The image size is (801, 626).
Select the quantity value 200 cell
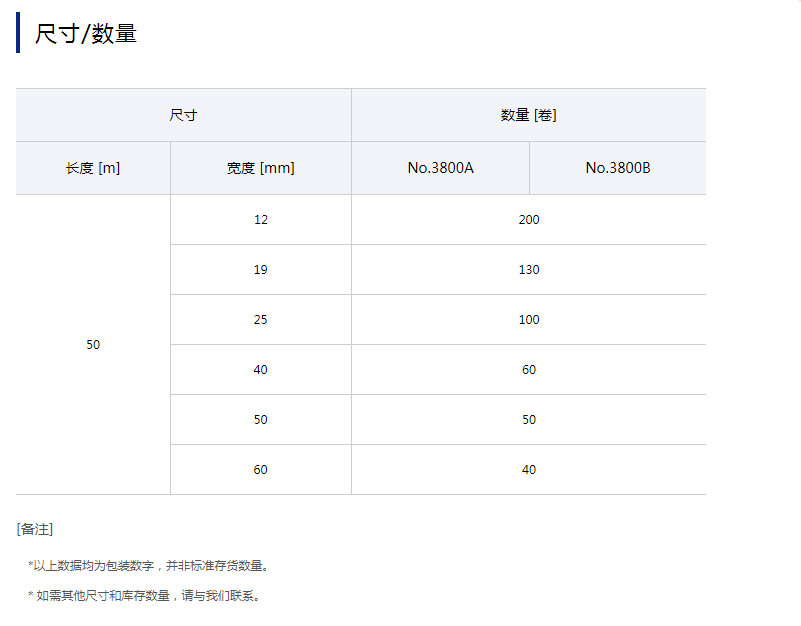click(528, 220)
